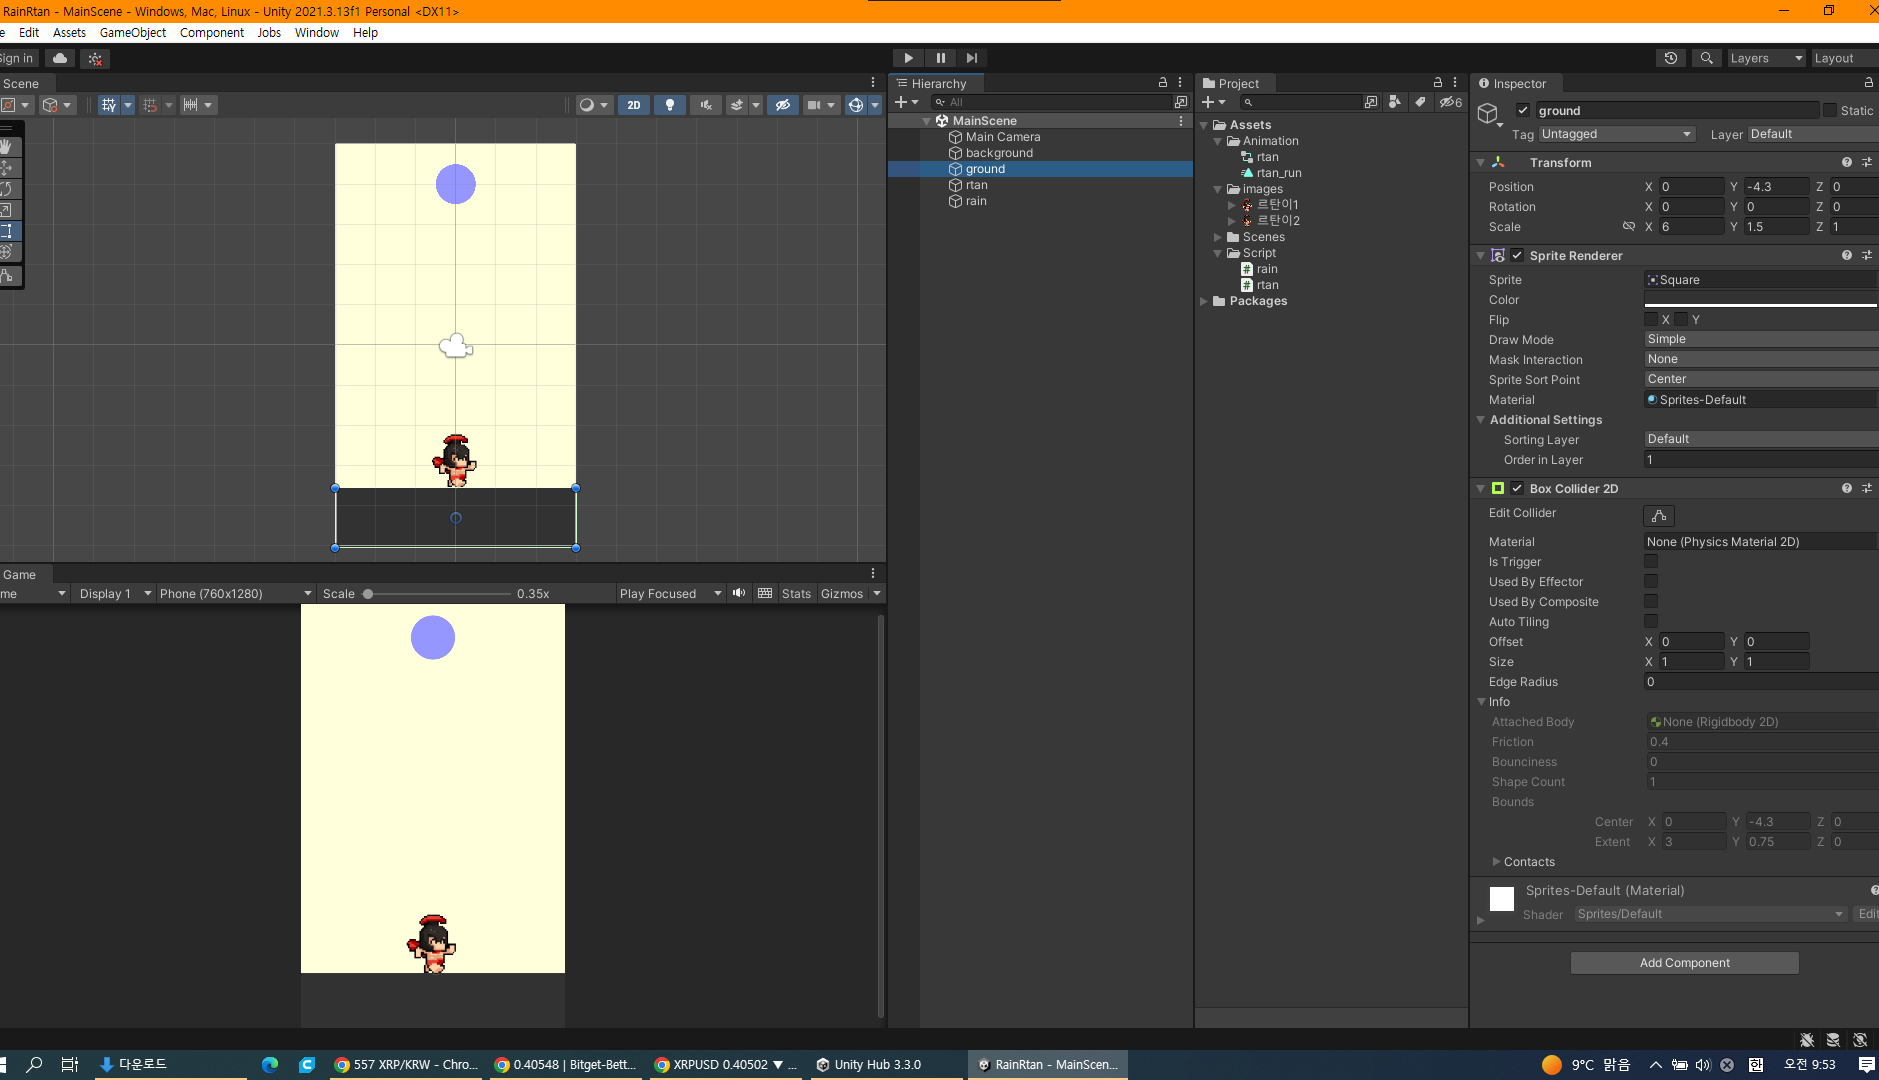Click the Pause playback button
The height and width of the screenshot is (1080, 1879).
coord(940,58)
